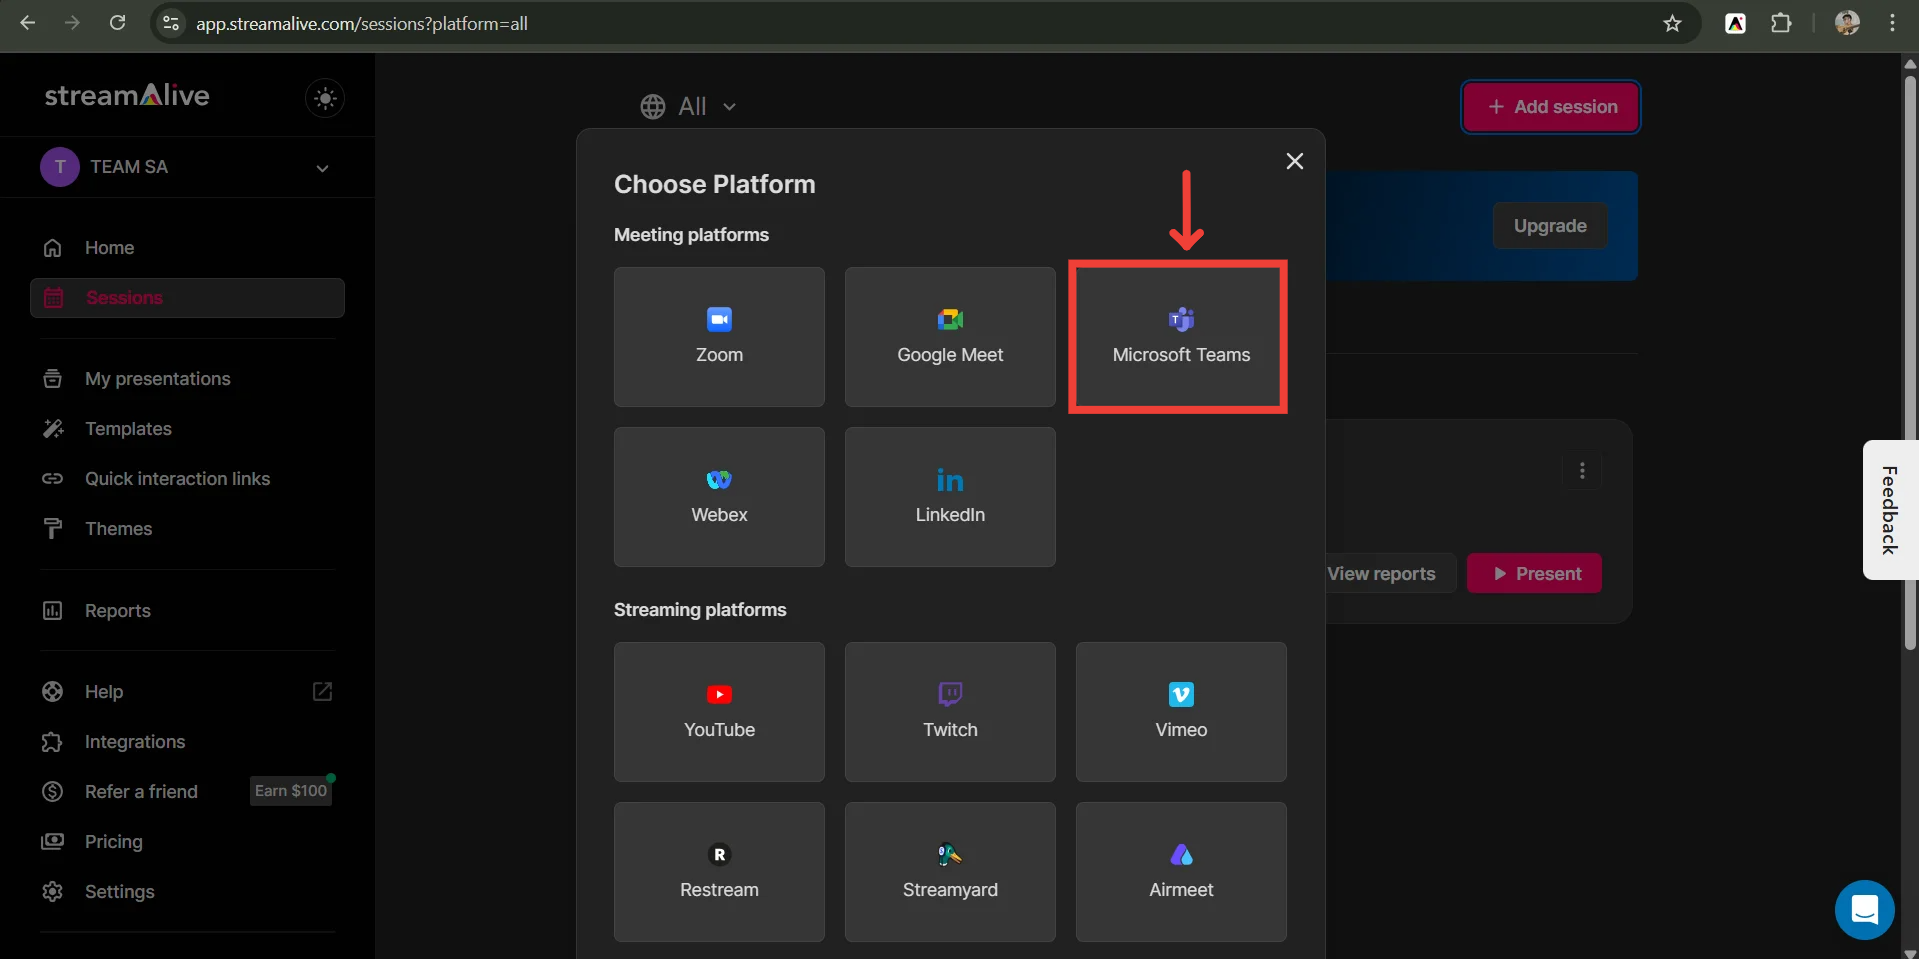Open Pricing in the sidebar
The width and height of the screenshot is (1919, 959).
click(x=187, y=842)
